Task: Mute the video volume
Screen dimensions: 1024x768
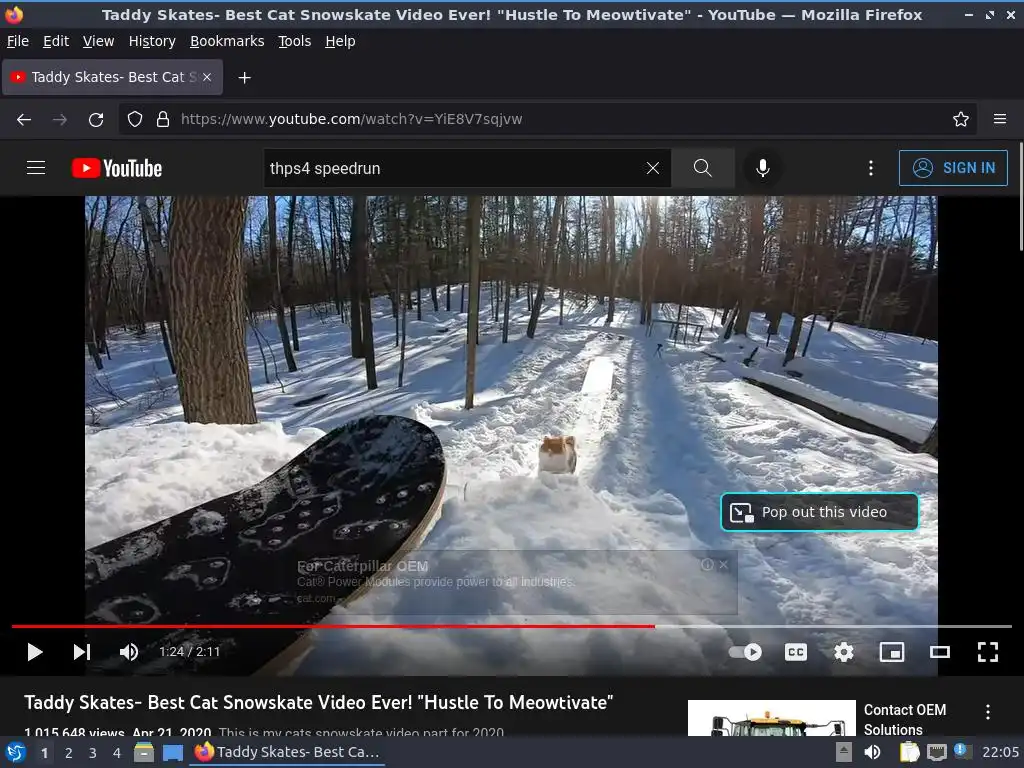Action: point(129,652)
